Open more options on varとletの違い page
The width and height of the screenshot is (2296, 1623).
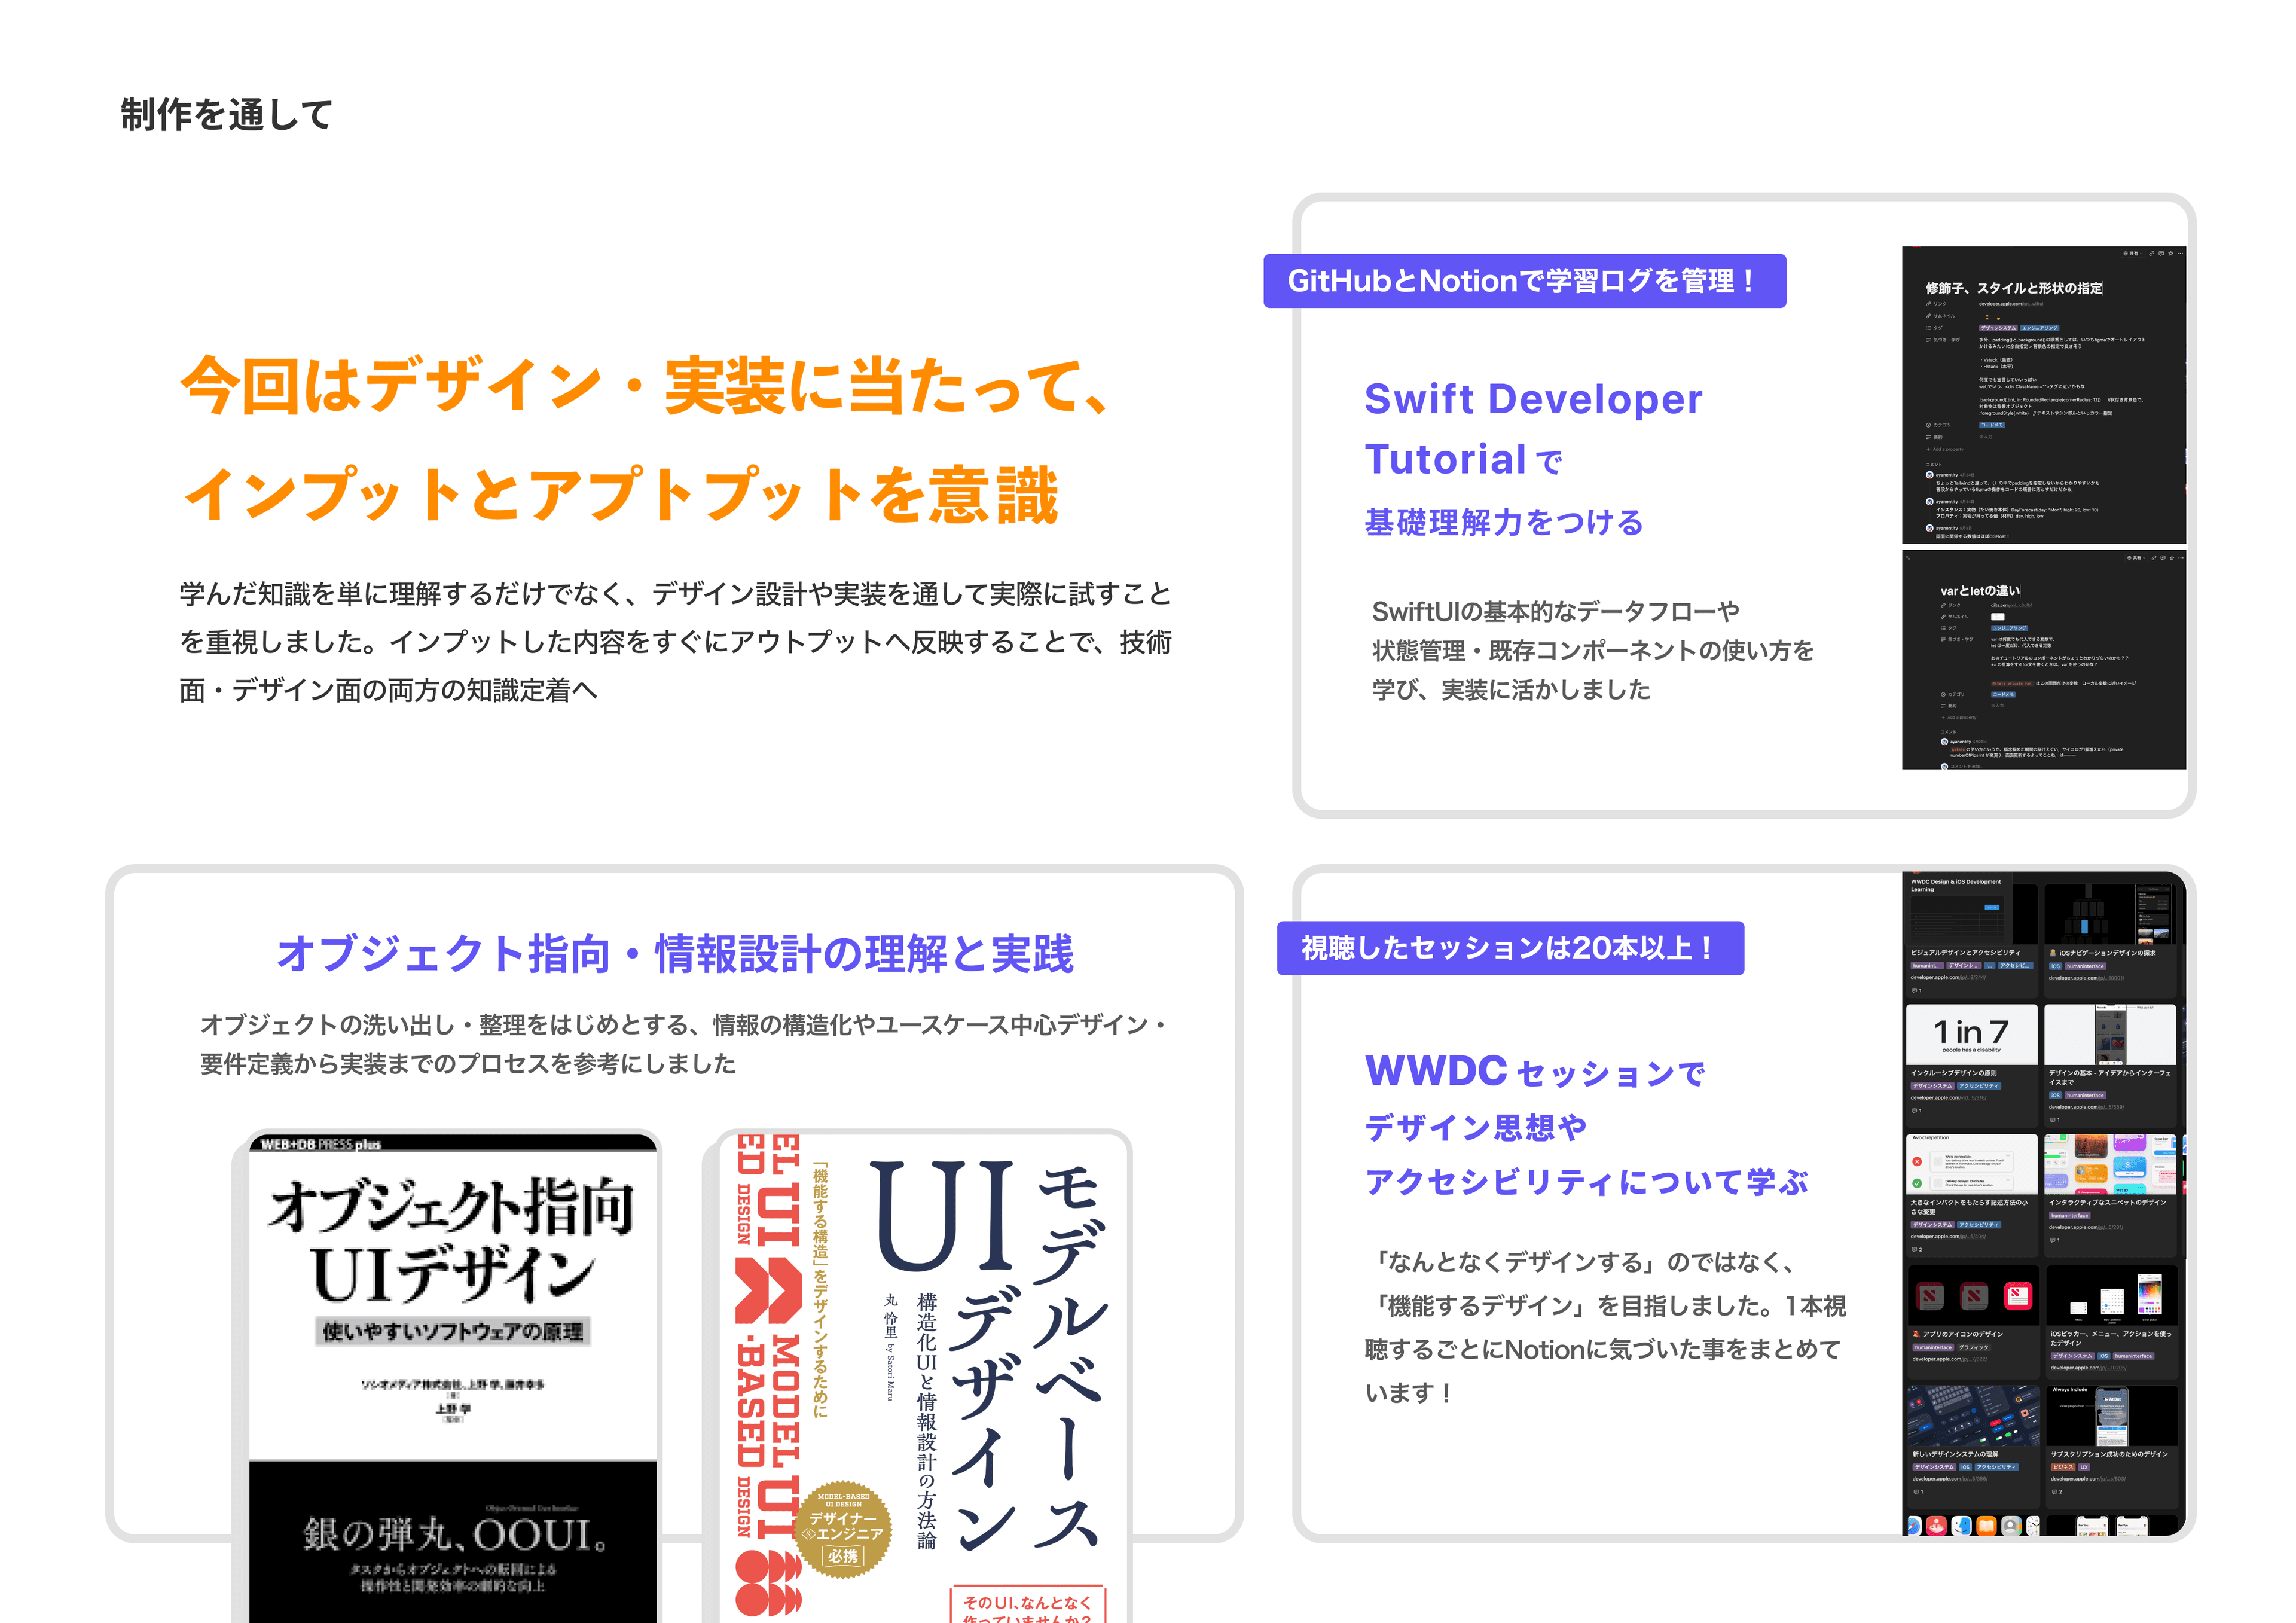click(2181, 558)
